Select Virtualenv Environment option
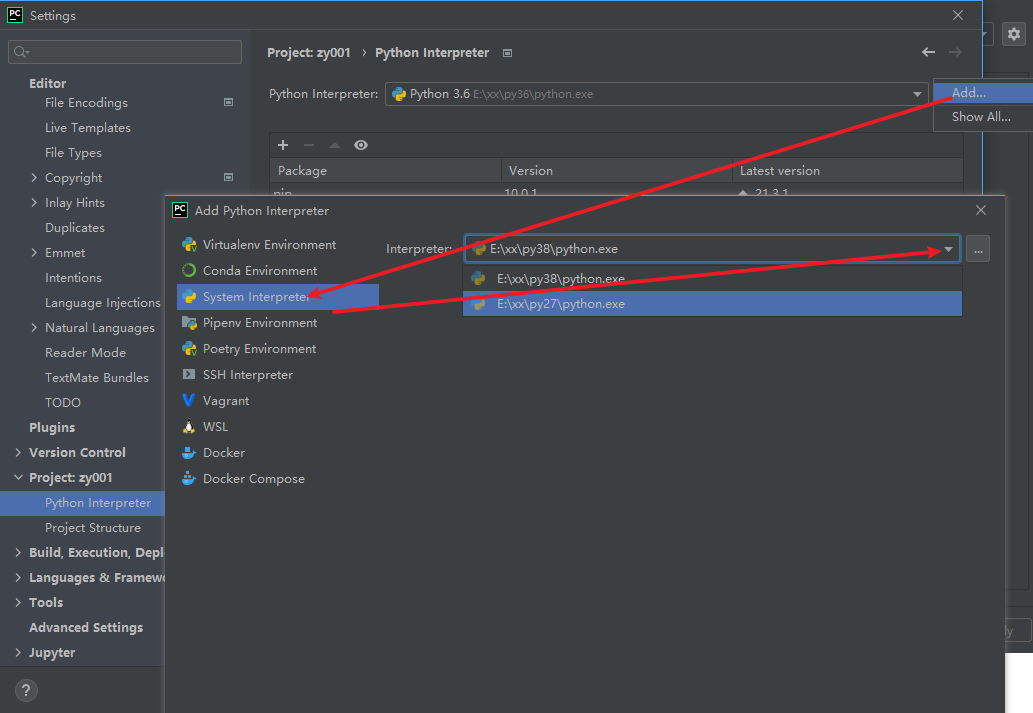This screenshot has height=713, width=1033. click(269, 245)
